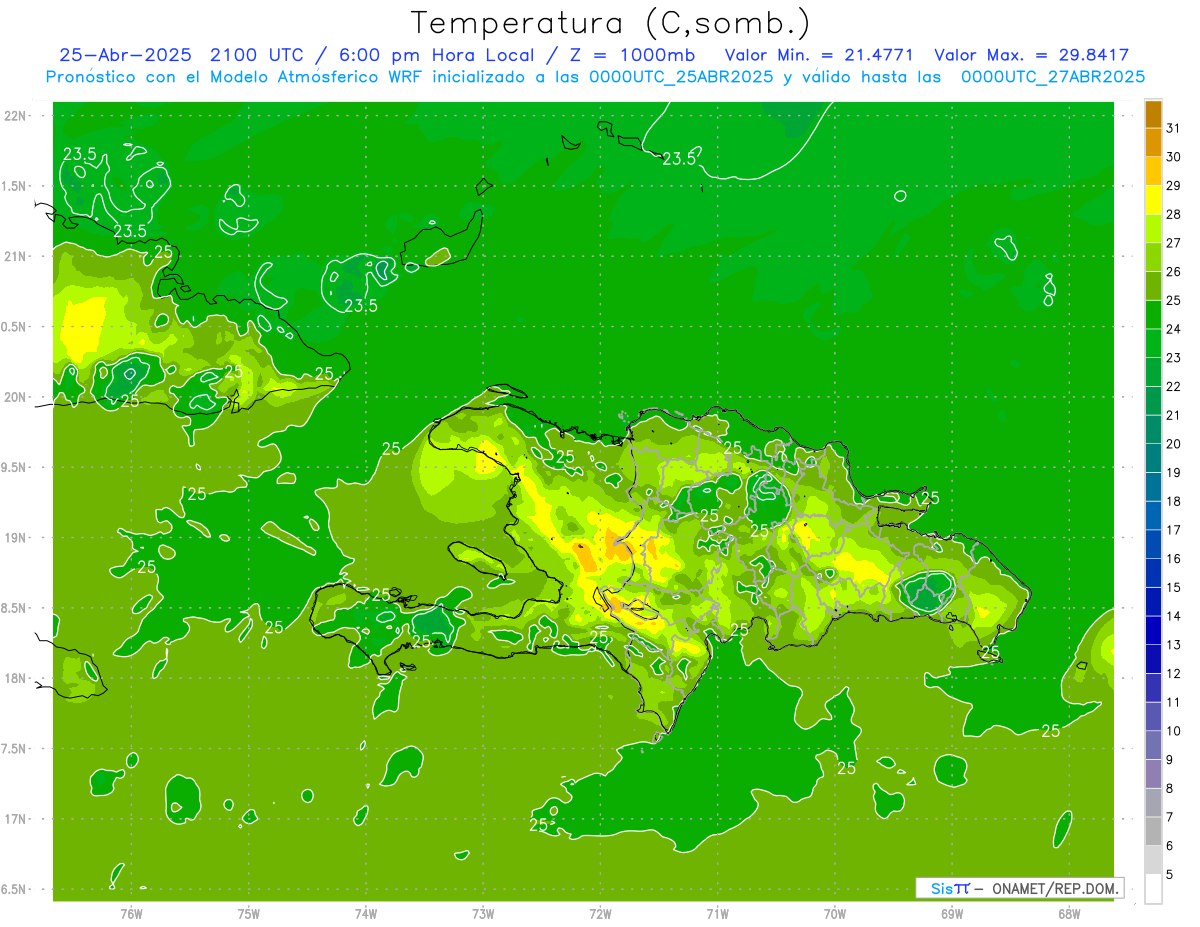
Task: Click "0000UTC_25ABR2025" initialization time text
Action: [680, 76]
